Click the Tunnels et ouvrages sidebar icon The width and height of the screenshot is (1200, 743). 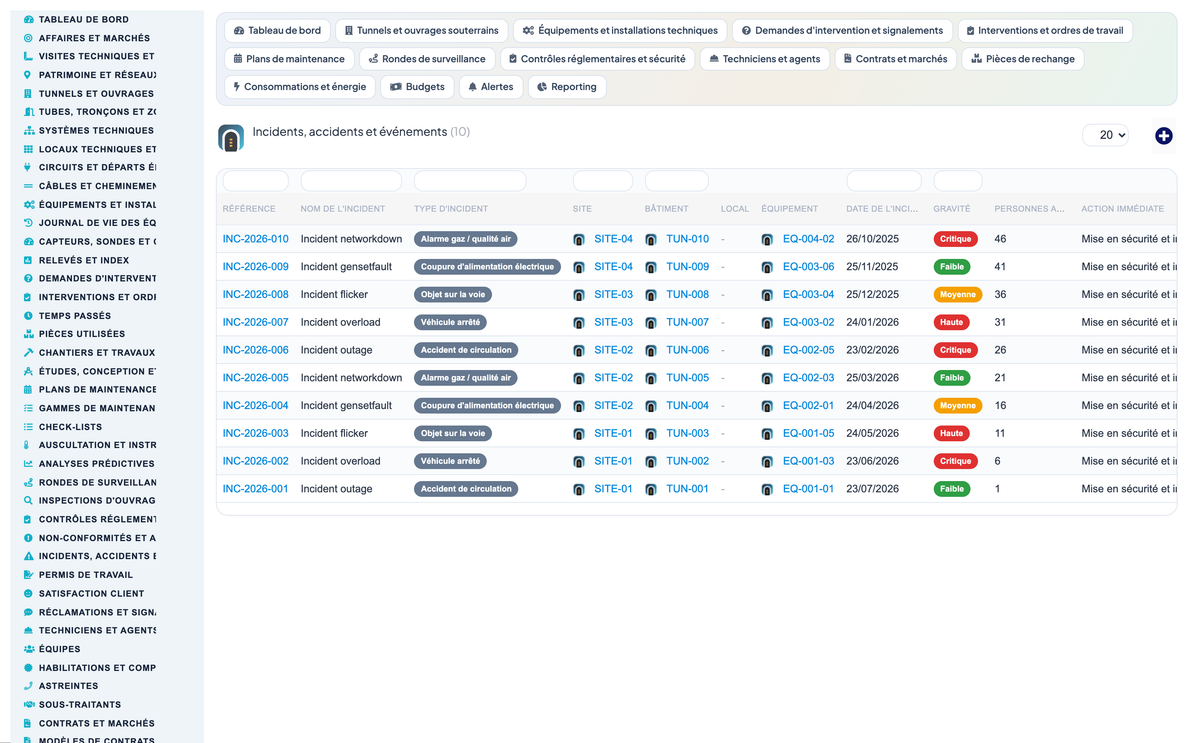click(x=28, y=93)
